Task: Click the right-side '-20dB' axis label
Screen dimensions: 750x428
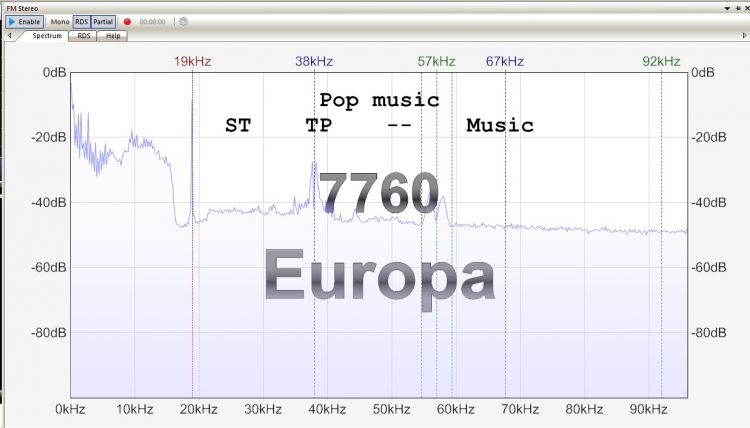Action: pyautogui.click(x=708, y=137)
